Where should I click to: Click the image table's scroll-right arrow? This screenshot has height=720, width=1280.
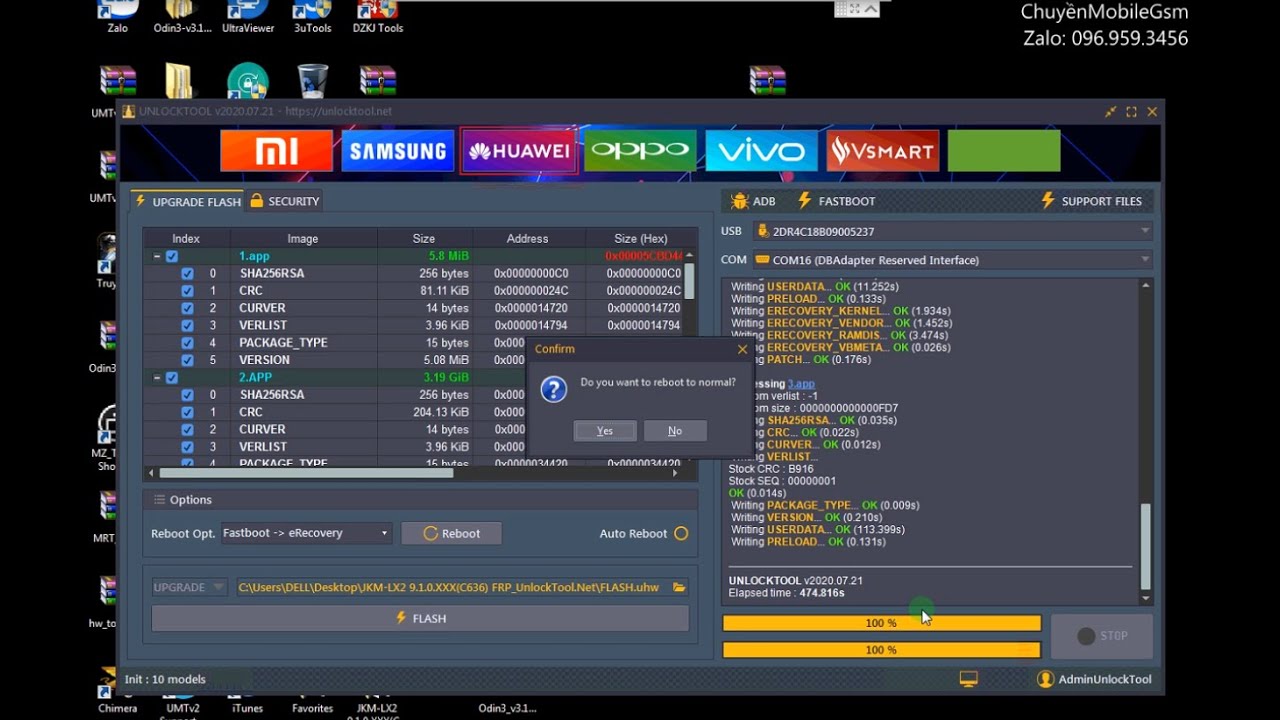(677, 473)
